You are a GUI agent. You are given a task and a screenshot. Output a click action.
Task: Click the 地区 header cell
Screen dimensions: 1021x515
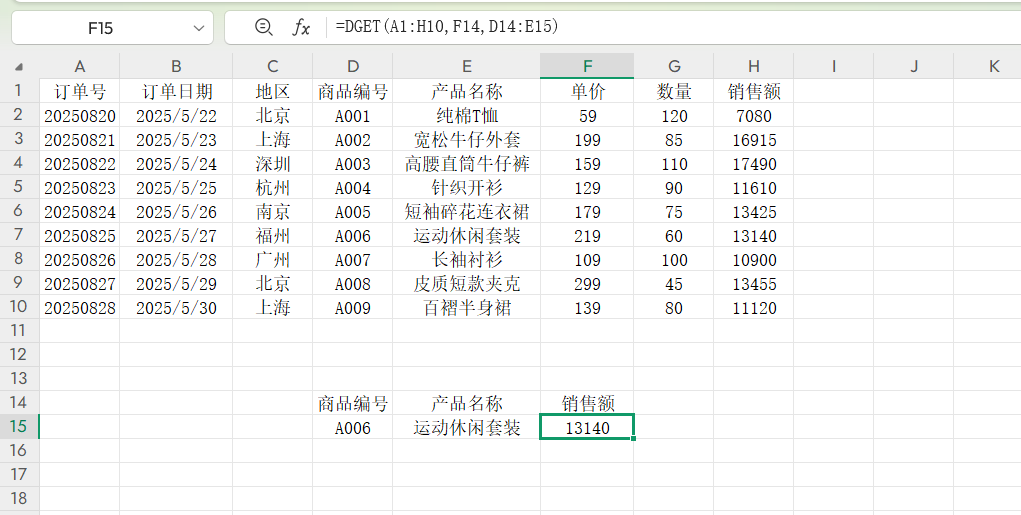(x=272, y=91)
